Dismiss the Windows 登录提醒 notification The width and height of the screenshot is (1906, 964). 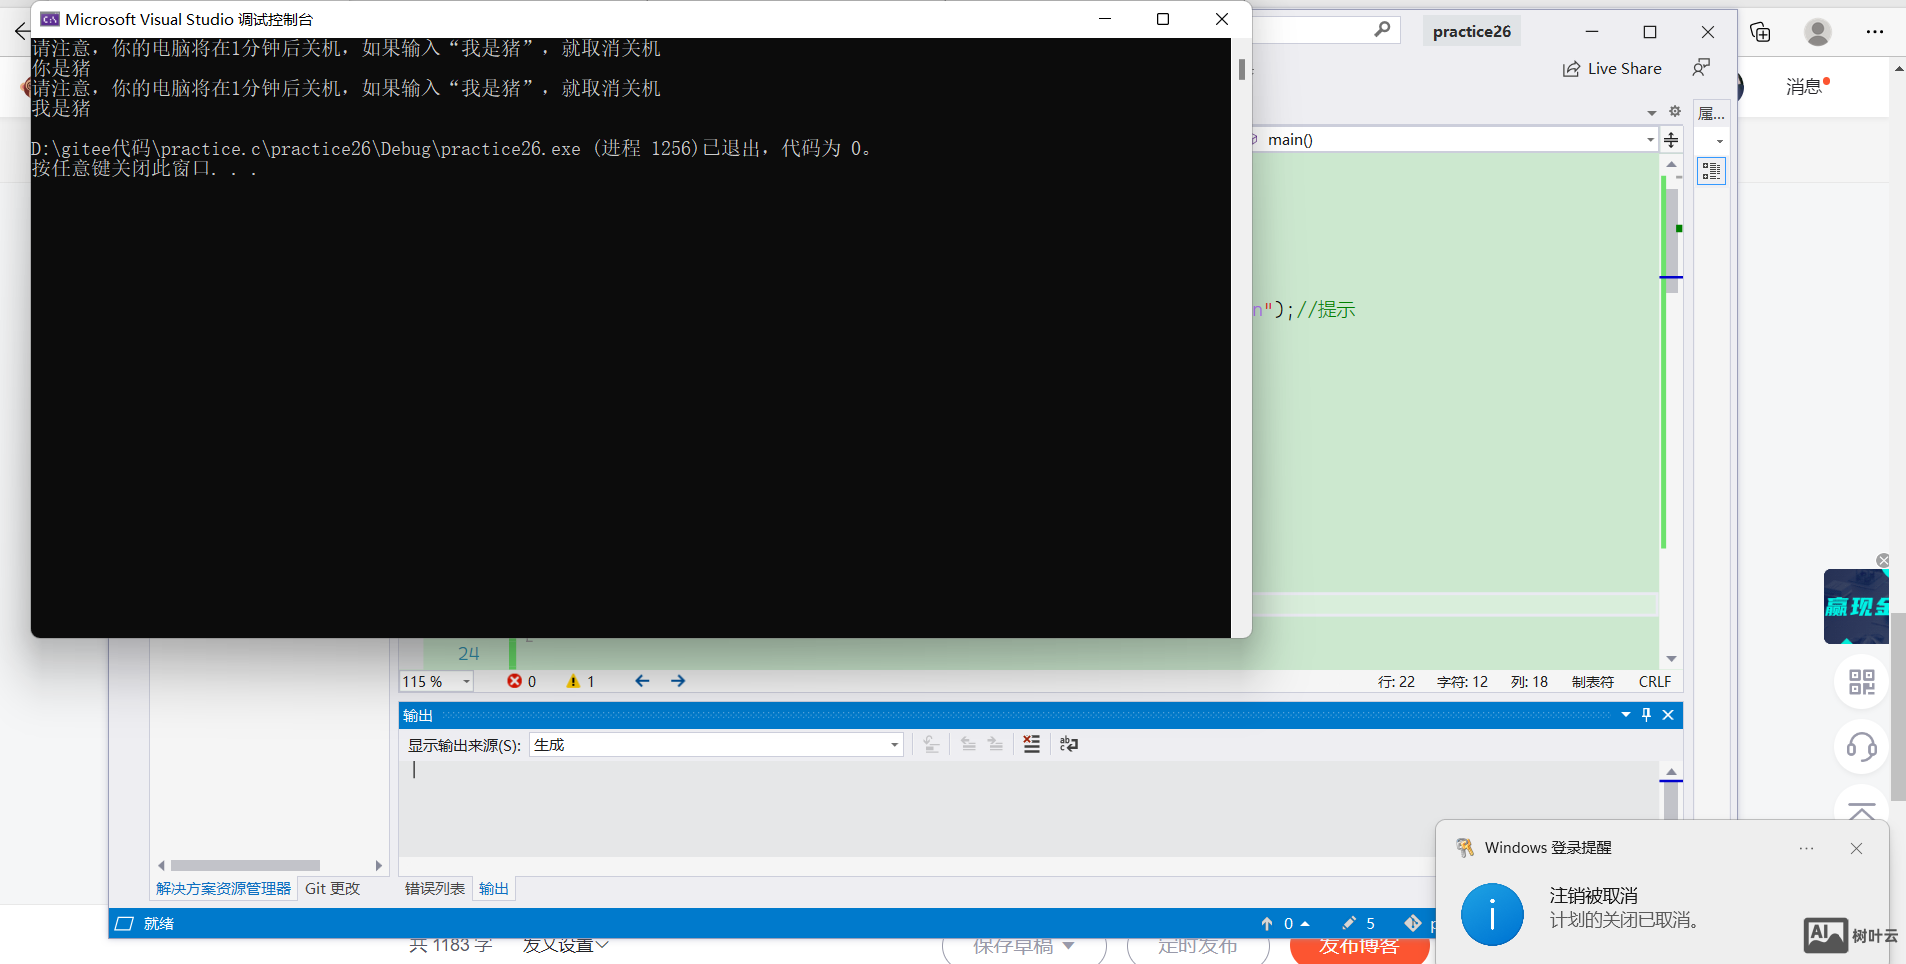(x=1856, y=848)
